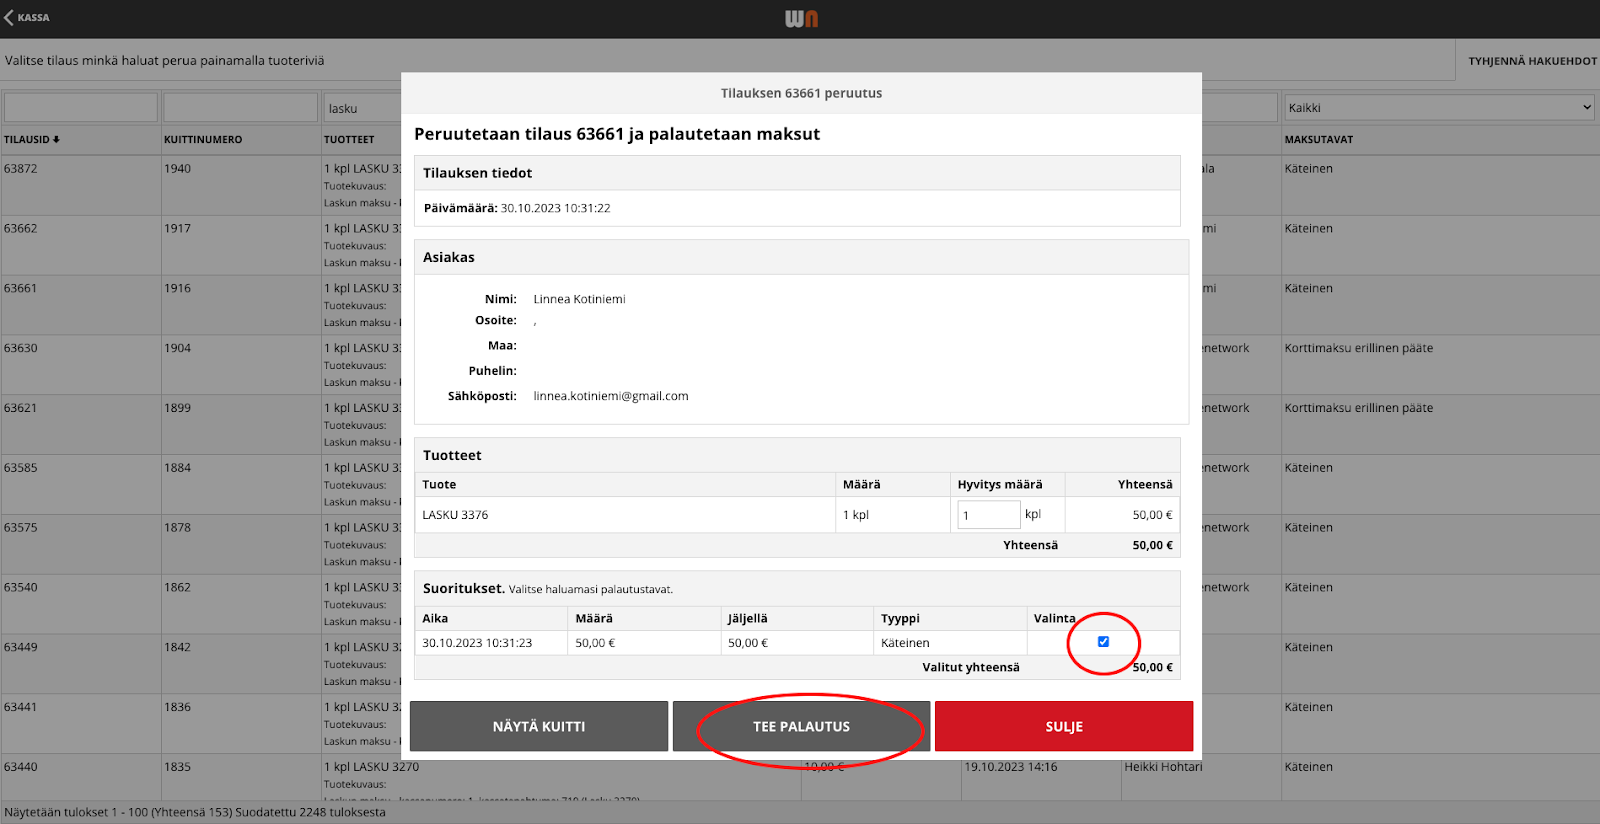Click the Tuotteet column header
The image size is (1600, 824).
pyautogui.click(x=349, y=140)
